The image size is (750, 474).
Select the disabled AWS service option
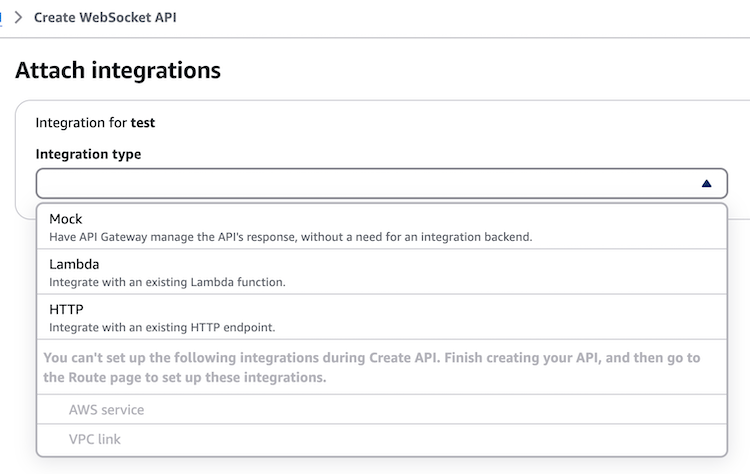tap(382, 409)
